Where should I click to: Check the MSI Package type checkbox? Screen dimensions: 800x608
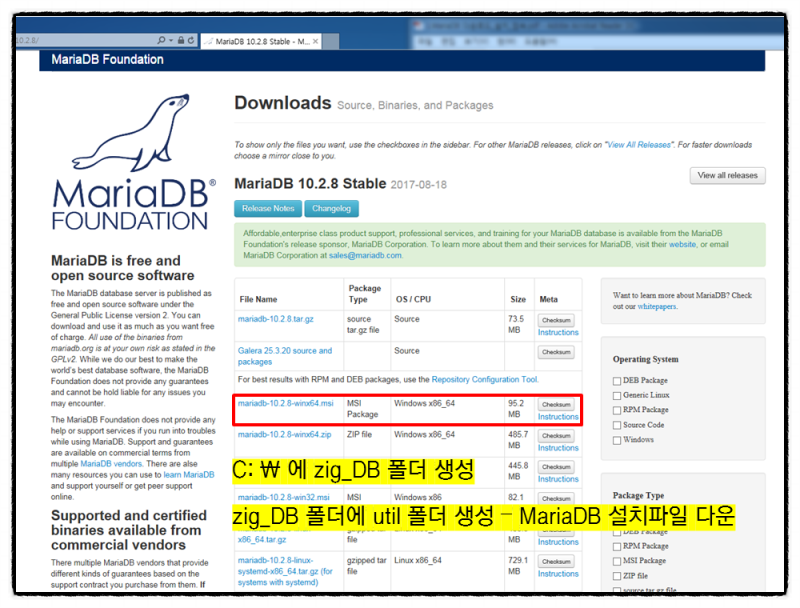617,562
